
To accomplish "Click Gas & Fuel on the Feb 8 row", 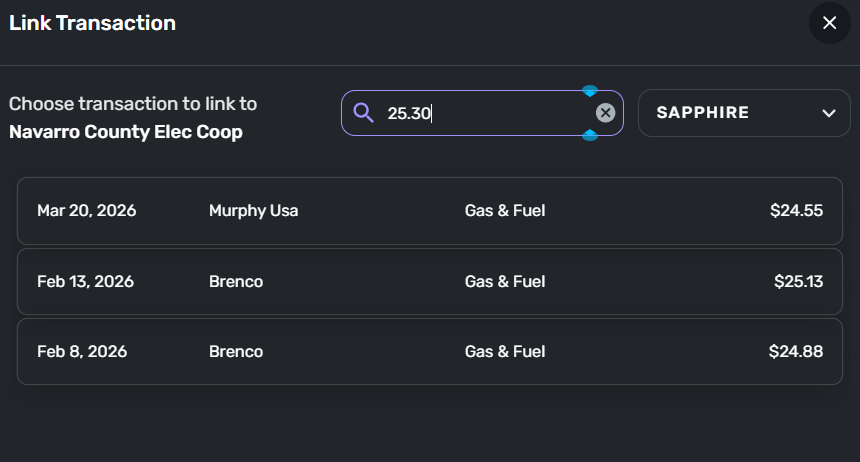I will [505, 352].
